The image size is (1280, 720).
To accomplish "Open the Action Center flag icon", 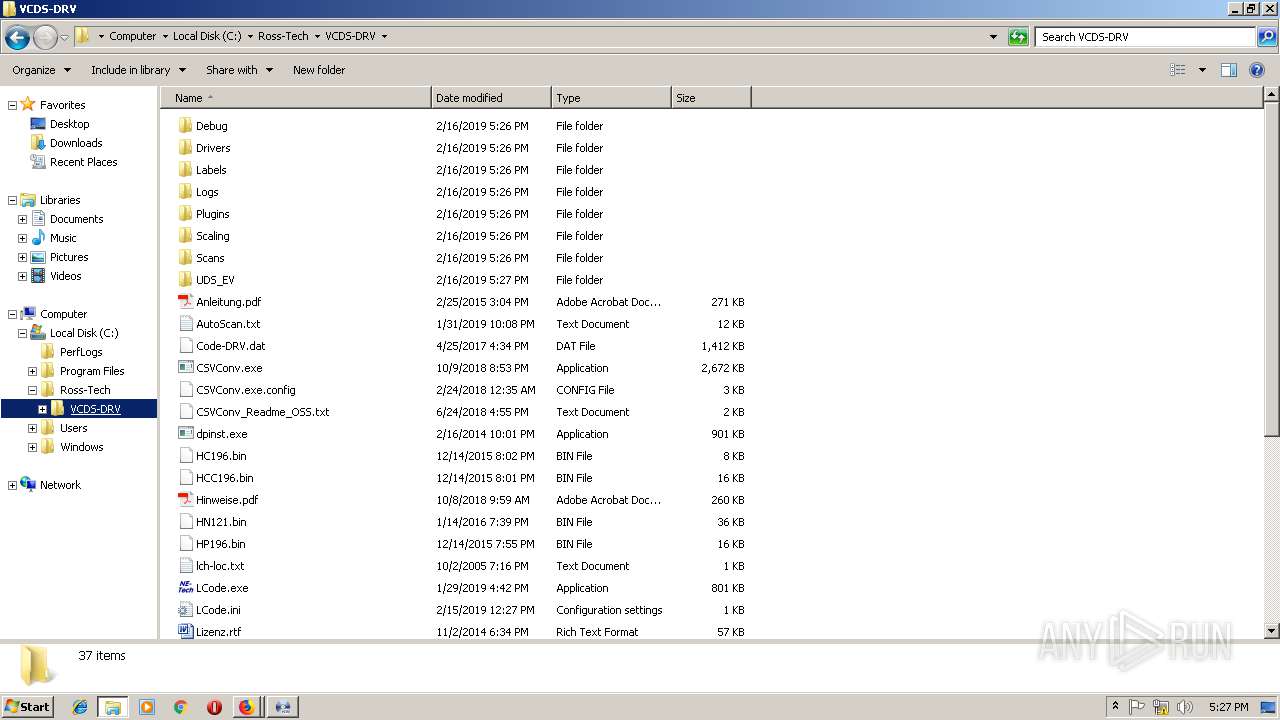I will (1137, 707).
